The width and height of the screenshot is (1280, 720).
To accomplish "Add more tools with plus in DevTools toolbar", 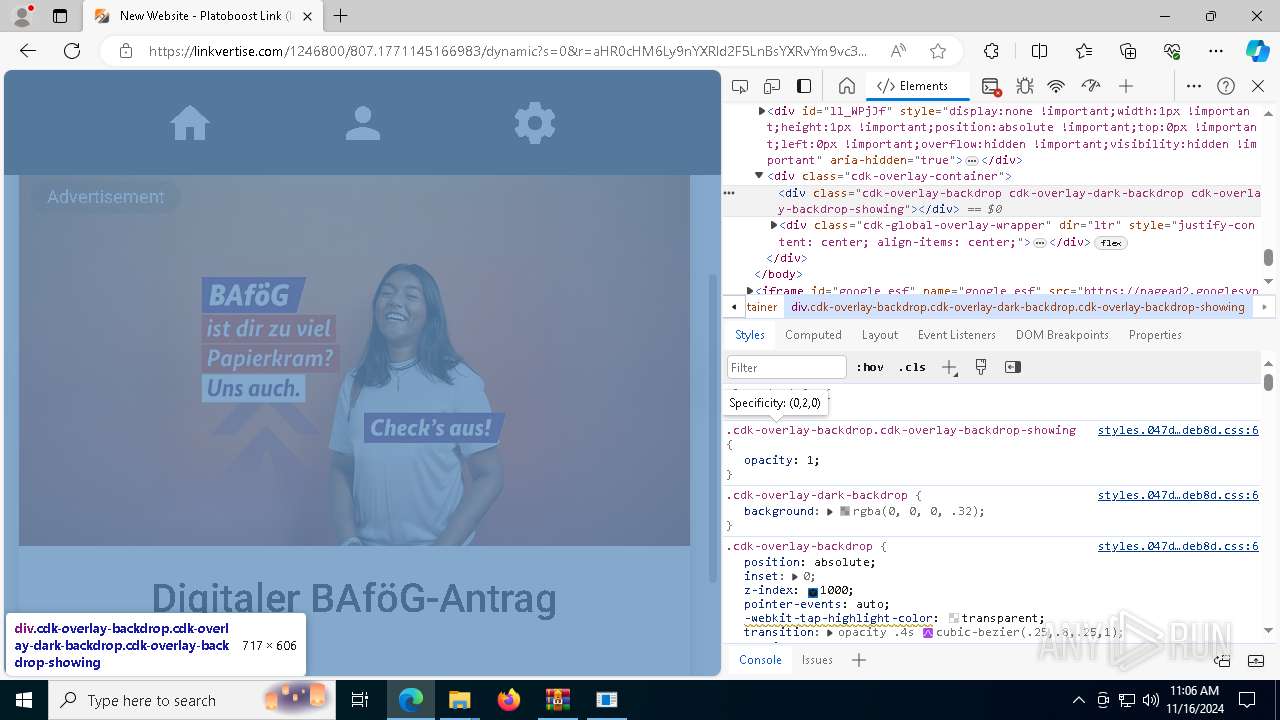I will [1126, 86].
